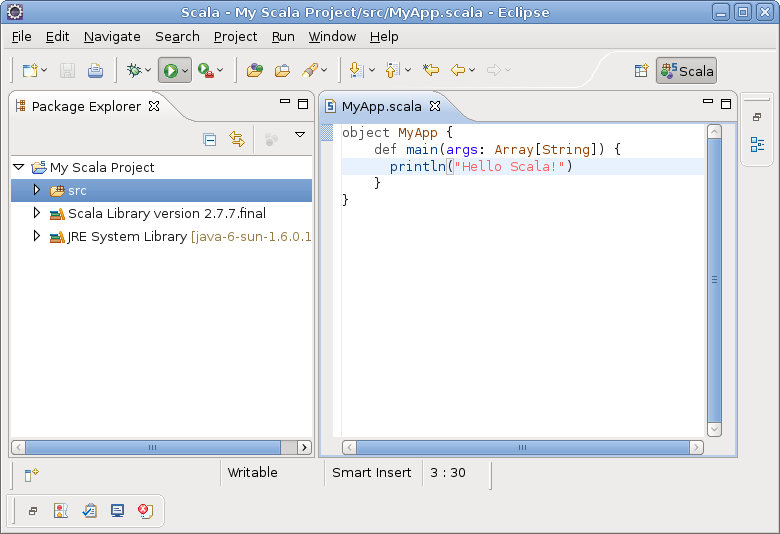Click the Open Perspective icon
Screen dimensions: 780x534
click(642, 70)
